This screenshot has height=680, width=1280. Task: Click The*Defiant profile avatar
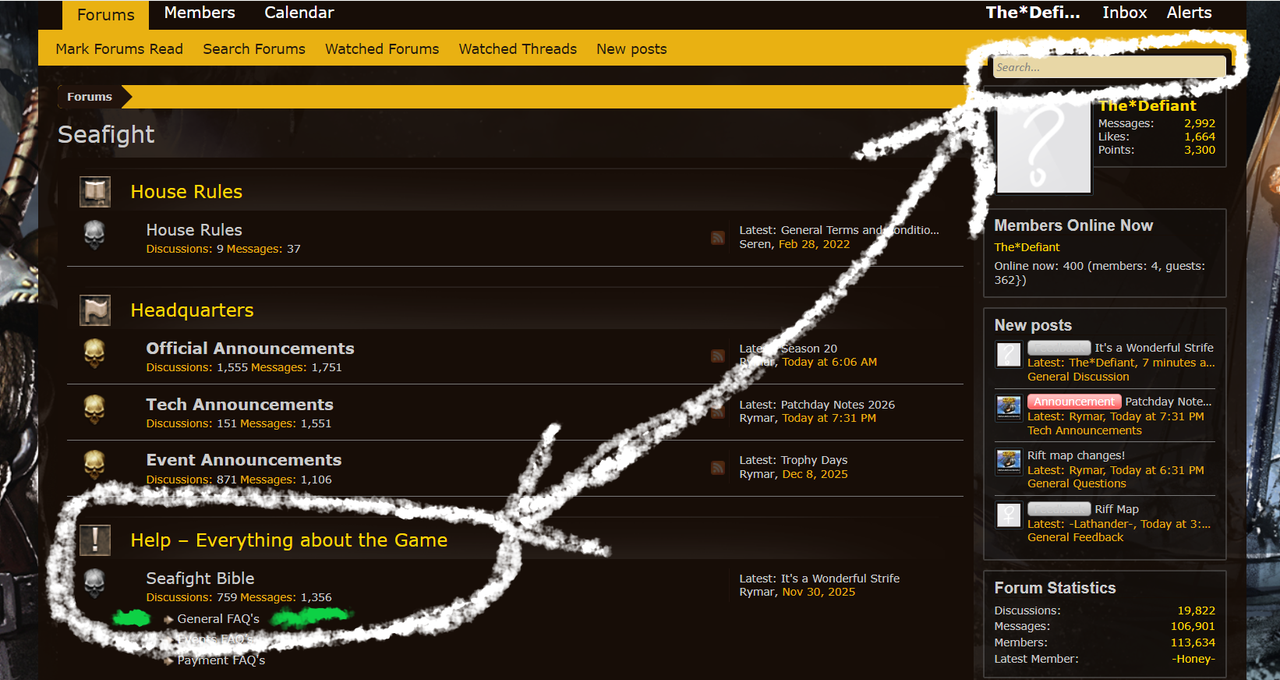(1044, 146)
